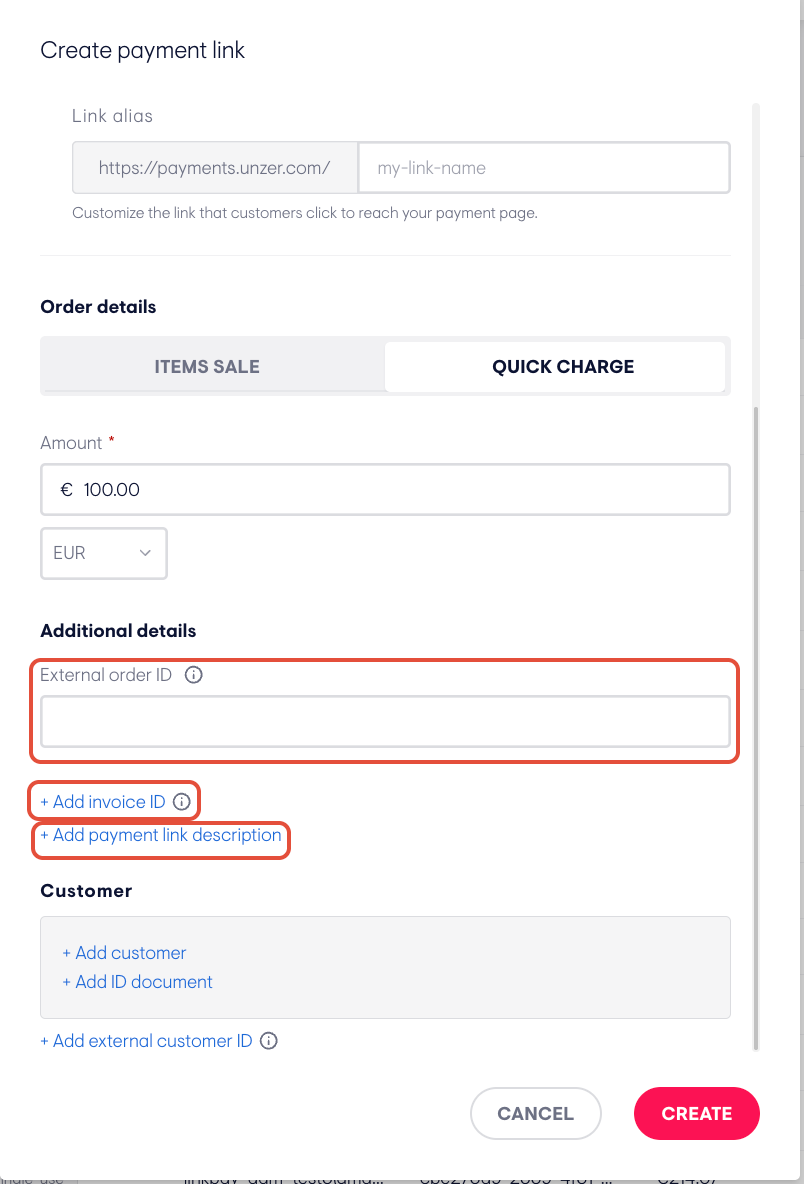
Task: Click + Add payment link description
Action: pyautogui.click(x=161, y=835)
